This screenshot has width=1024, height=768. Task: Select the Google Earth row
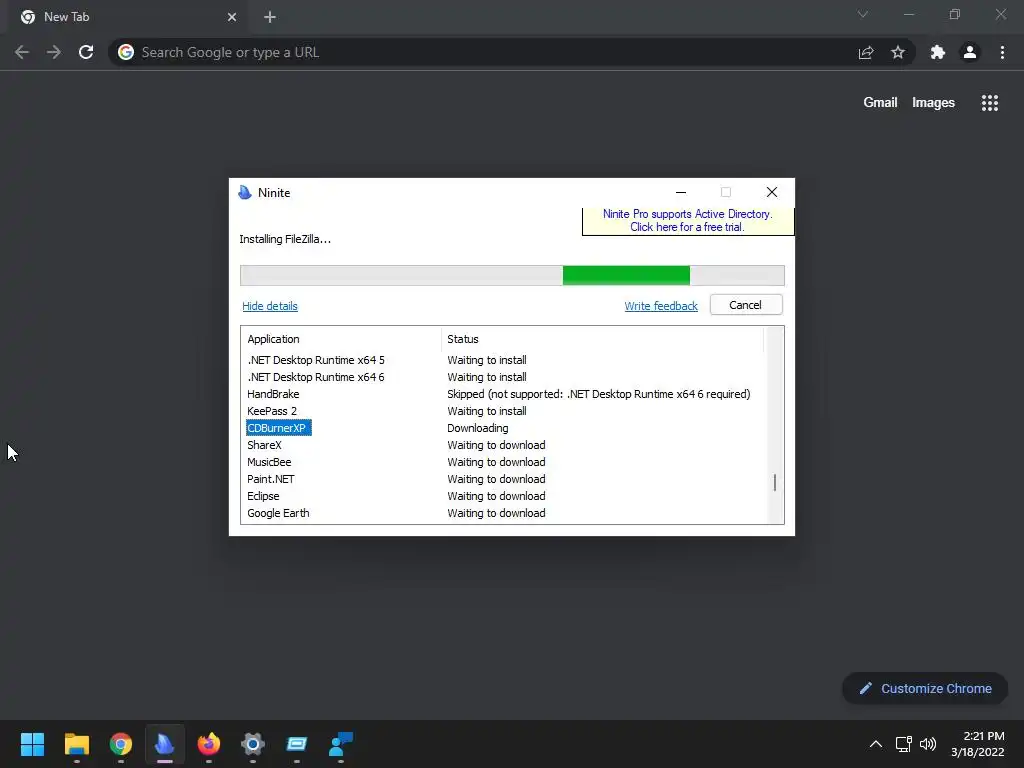[x=503, y=513]
